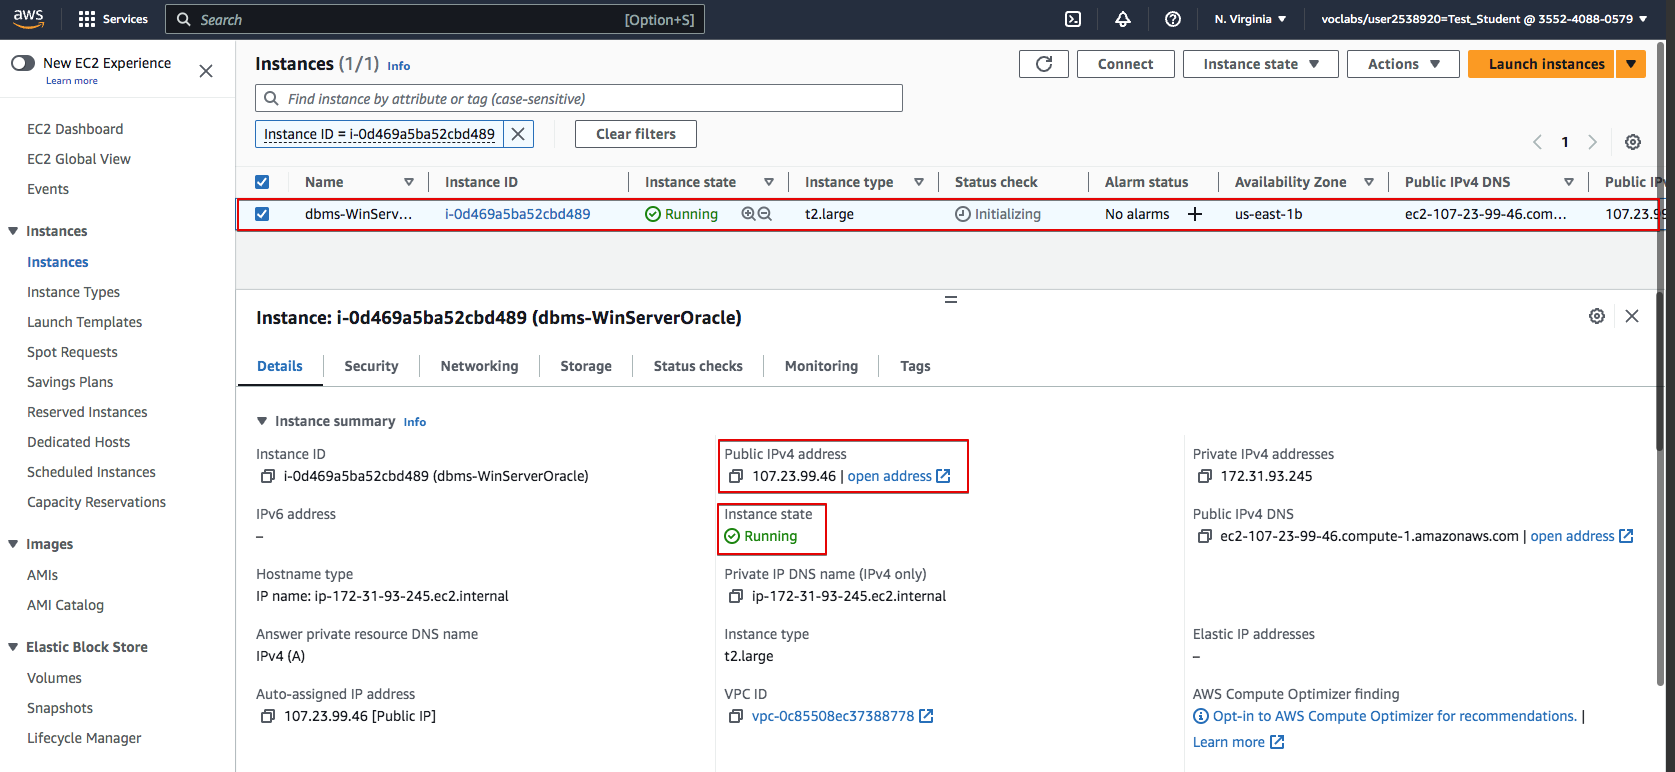The height and width of the screenshot is (772, 1675).
Task: Open the notifications bell
Action: [x=1123, y=19]
